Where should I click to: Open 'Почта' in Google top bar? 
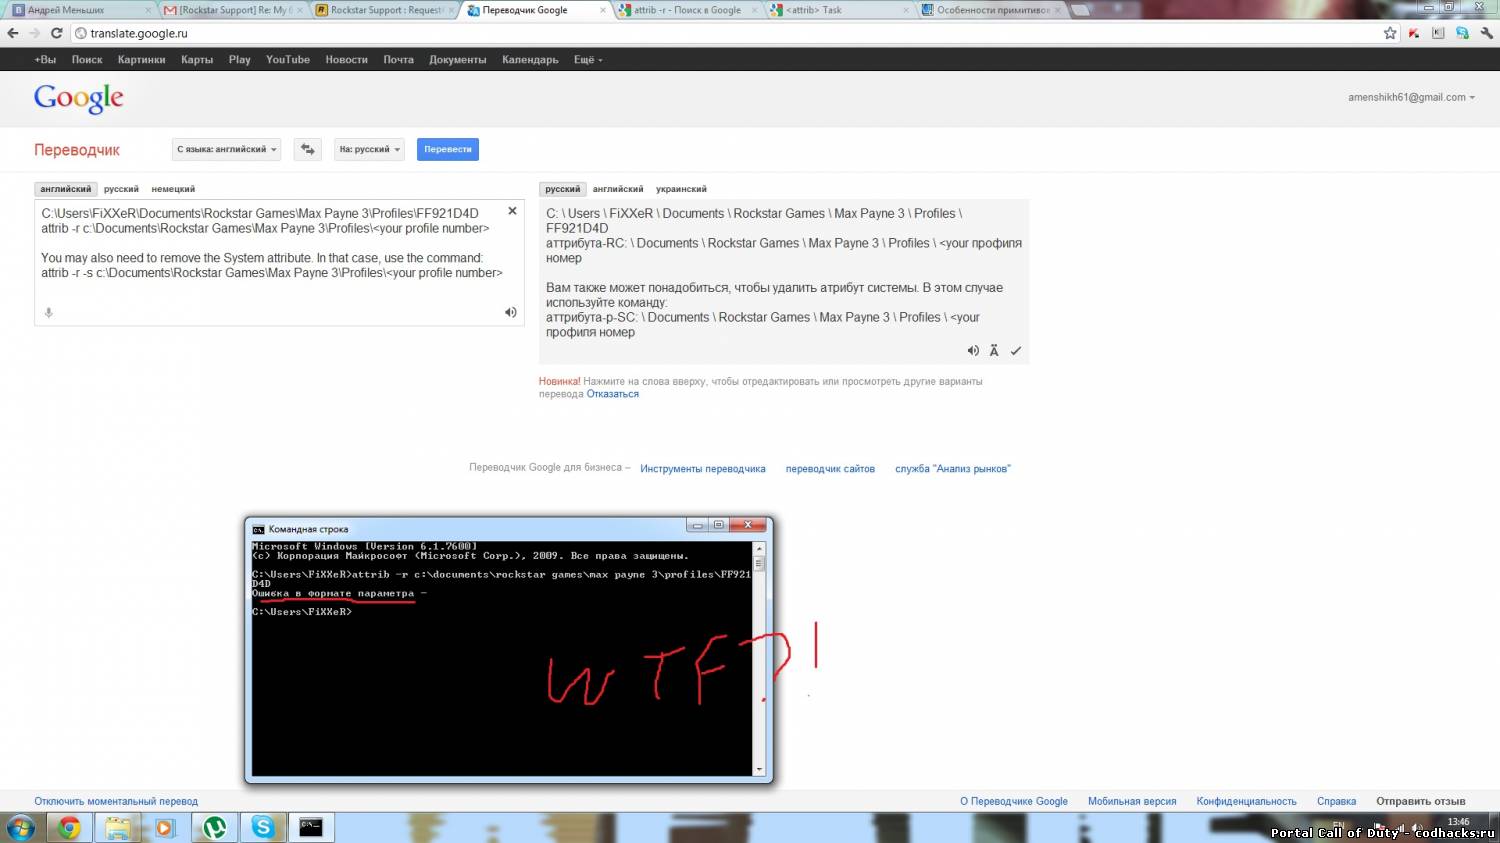(398, 60)
